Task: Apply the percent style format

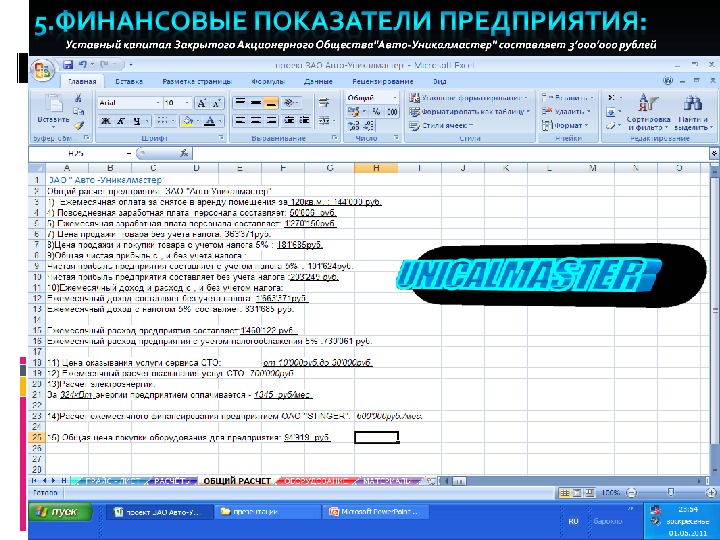Action: click(x=376, y=112)
